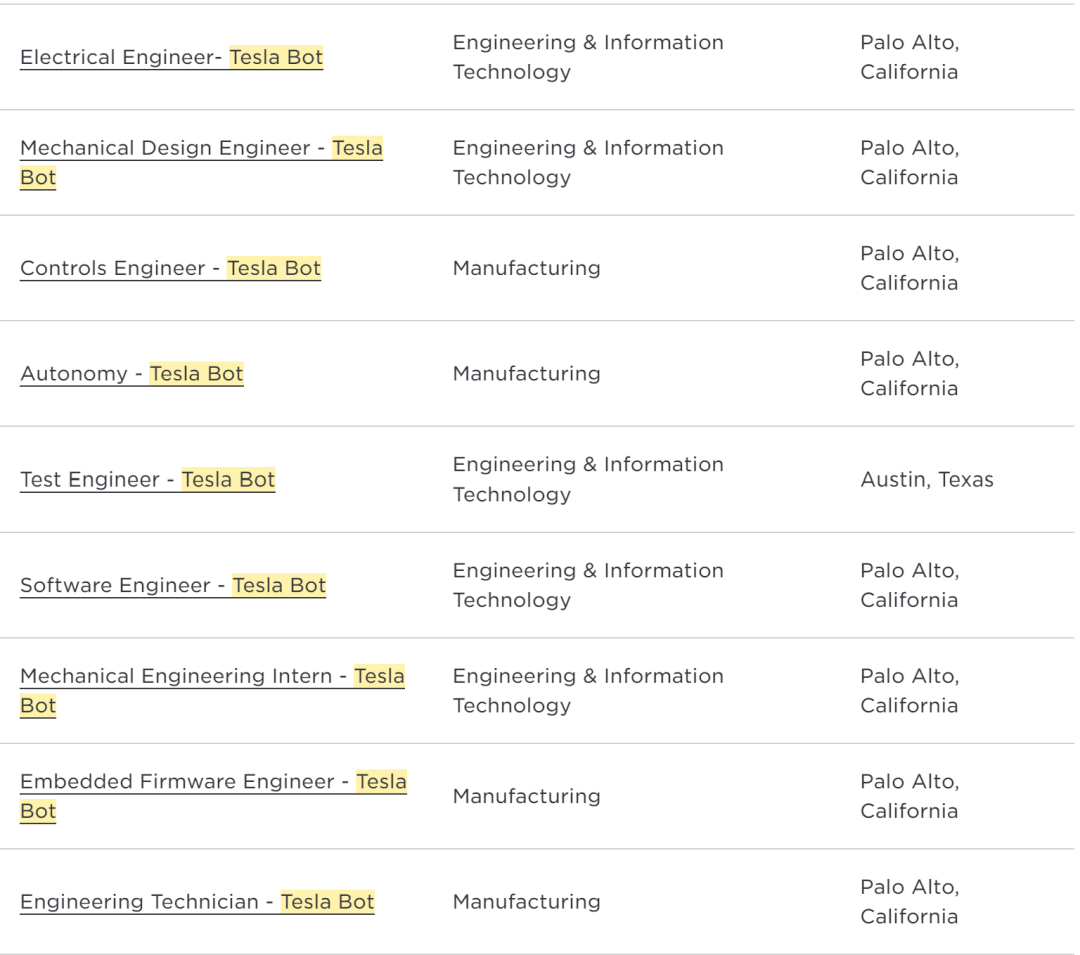Click Manufacturing category in Autonomy row

coord(526,374)
